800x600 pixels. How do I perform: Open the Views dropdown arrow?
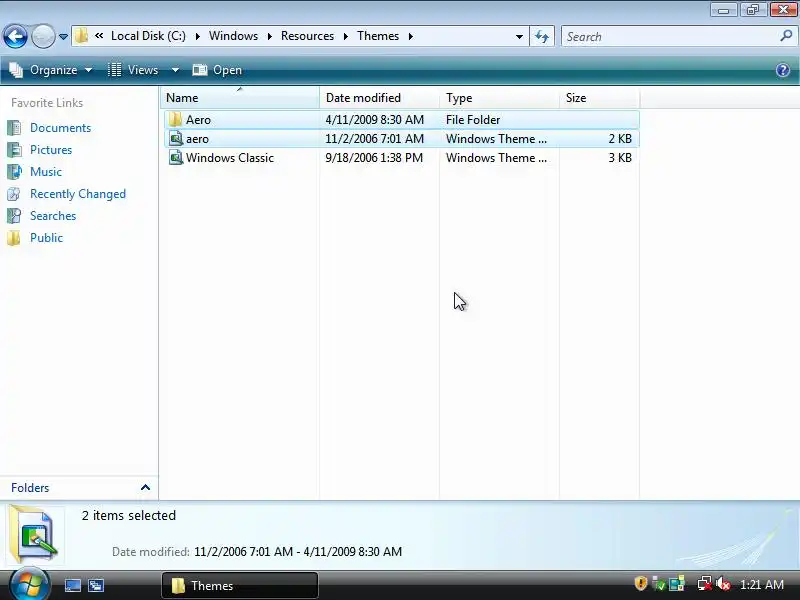coord(175,70)
